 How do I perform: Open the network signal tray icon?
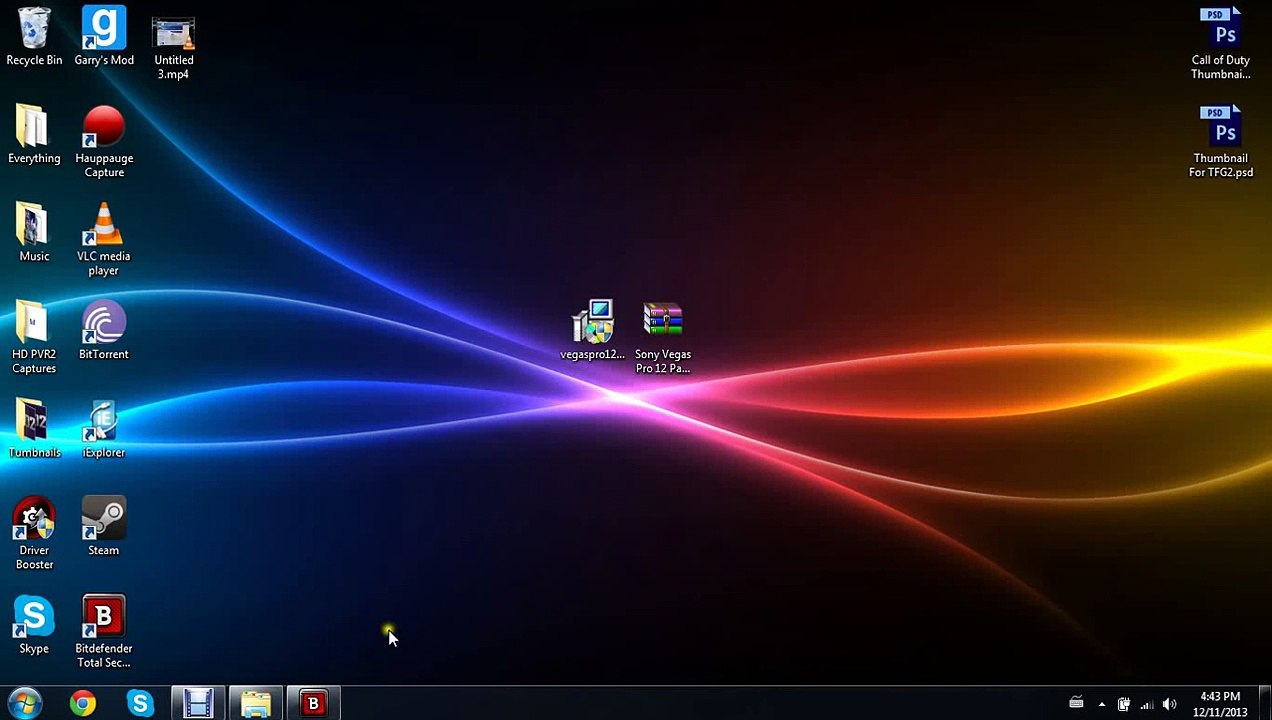coord(1147,705)
